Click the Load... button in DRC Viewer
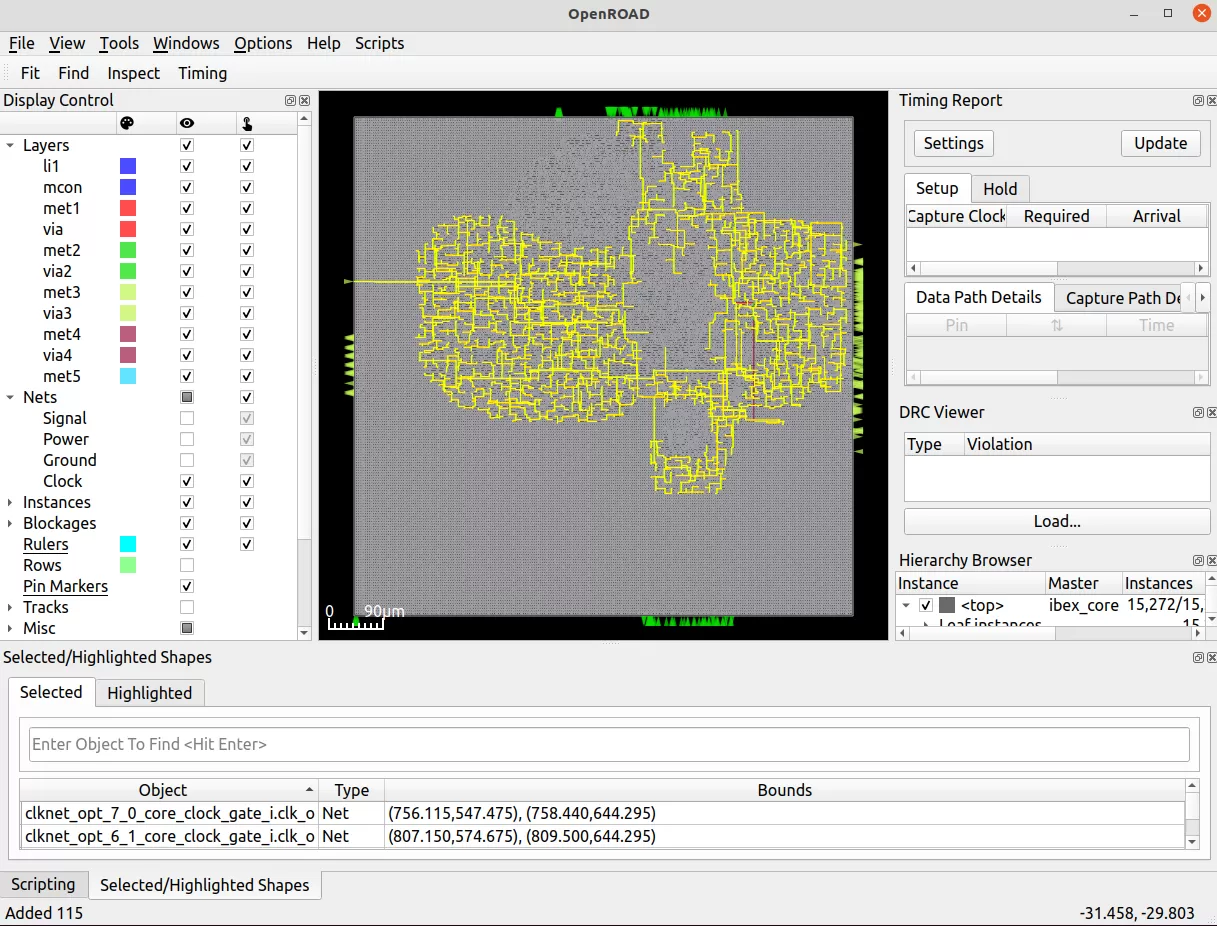This screenshot has width=1217, height=926. click(x=1057, y=521)
